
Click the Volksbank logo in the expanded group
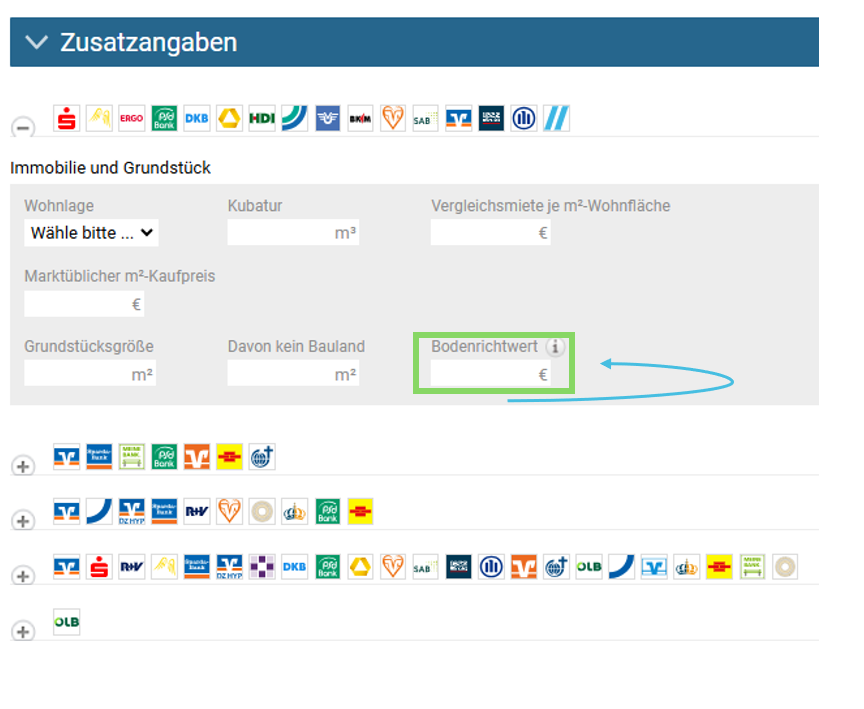458,118
